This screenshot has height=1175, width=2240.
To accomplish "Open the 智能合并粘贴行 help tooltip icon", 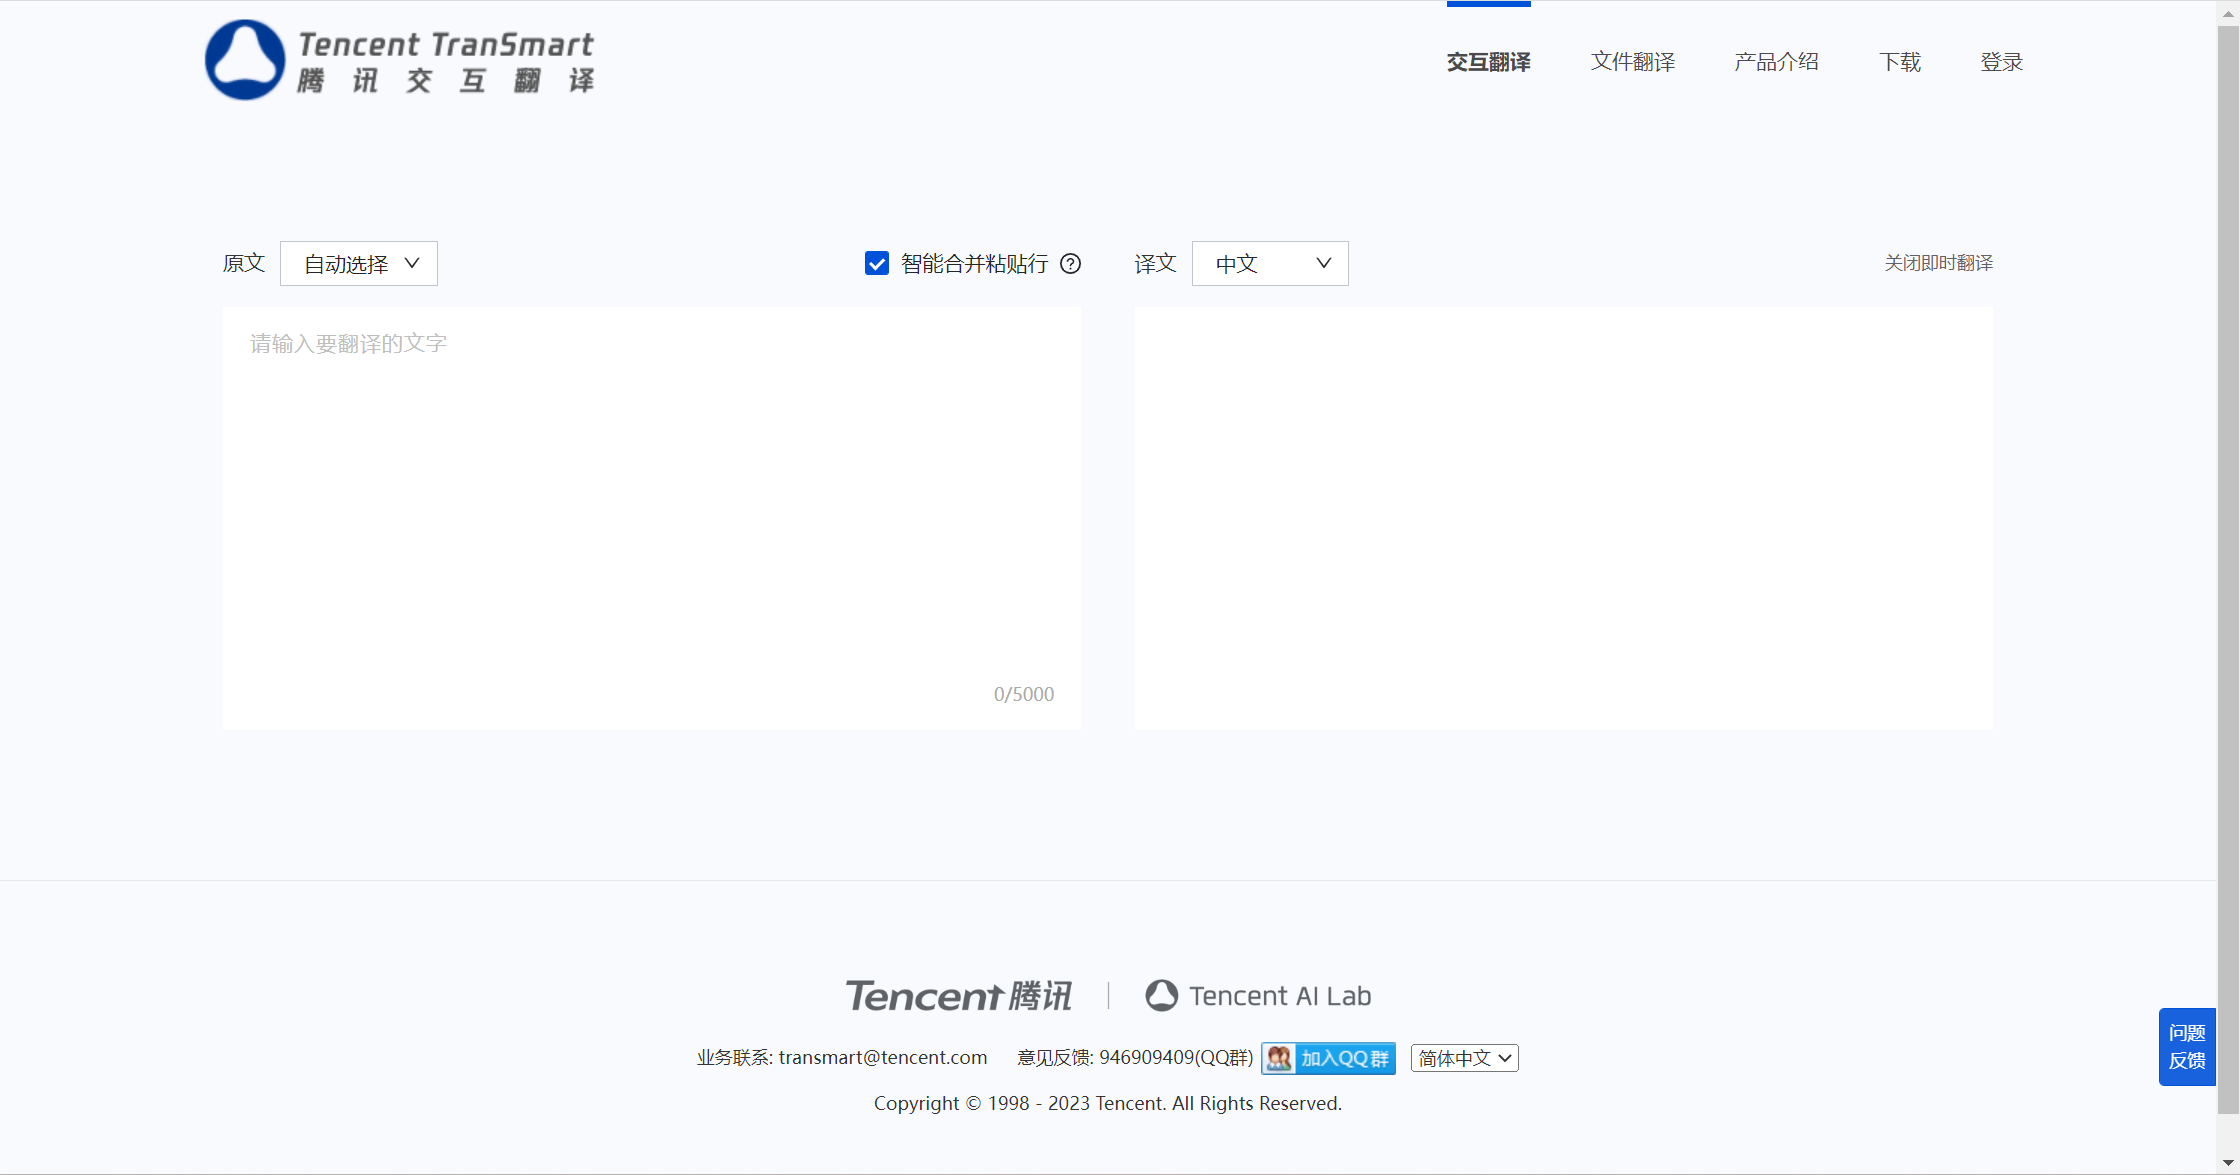I will [x=1071, y=263].
